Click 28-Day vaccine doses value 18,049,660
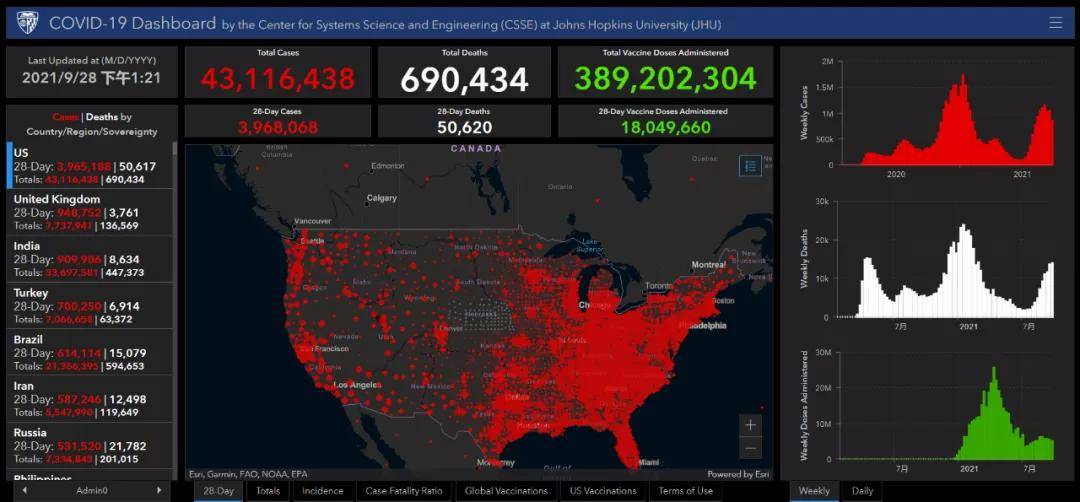Image resolution: width=1080 pixels, height=502 pixels. (665, 127)
